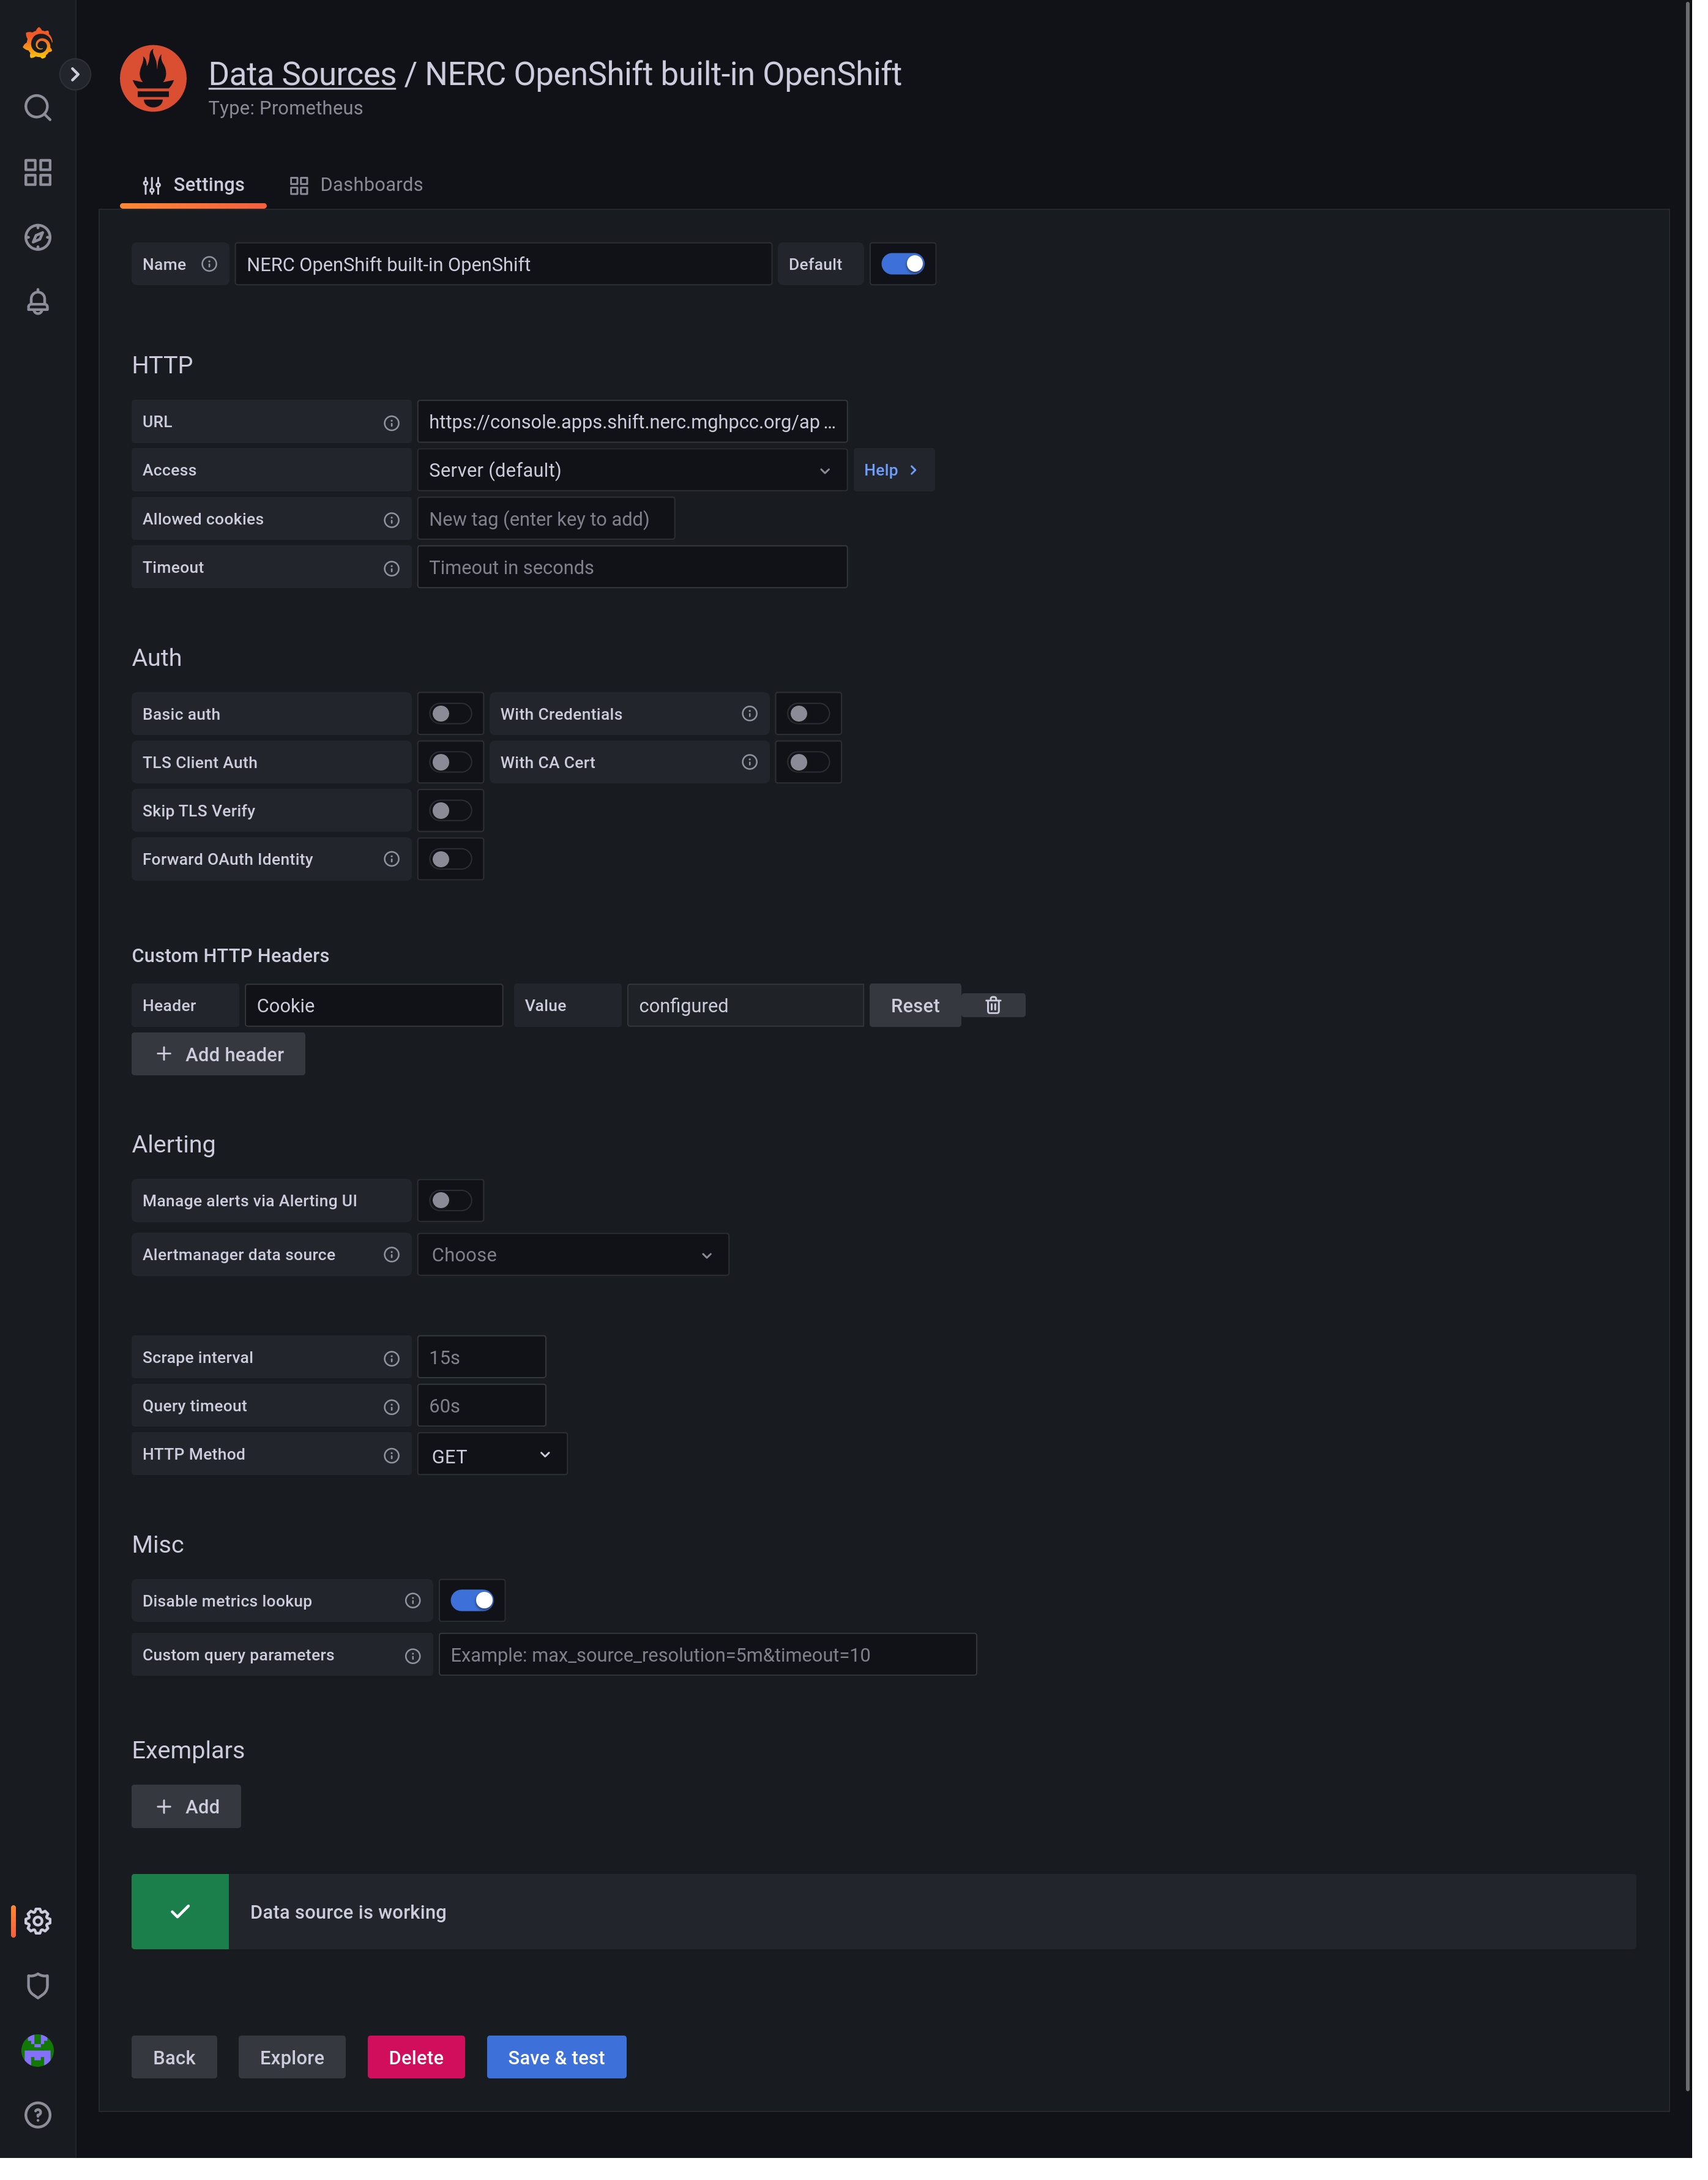This screenshot has width=1708, height=2180.
Task: Open the HTTP Method GET dropdown
Action: click(496, 1468)
